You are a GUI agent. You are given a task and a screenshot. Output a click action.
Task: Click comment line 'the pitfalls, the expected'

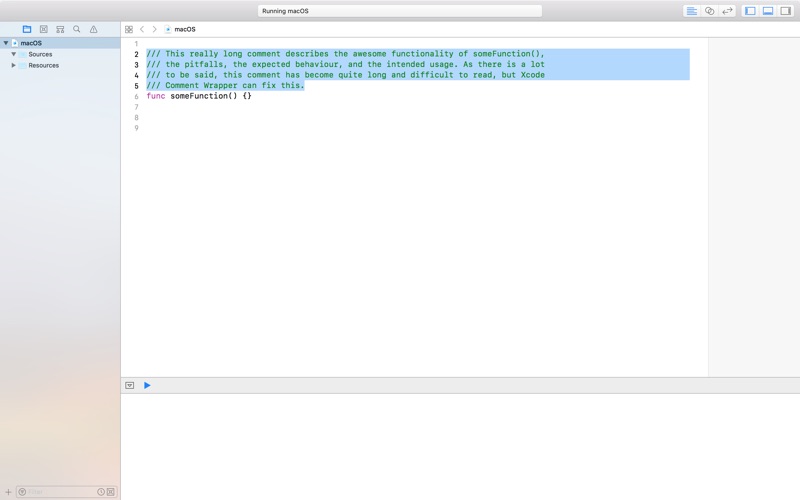(345, 64)
